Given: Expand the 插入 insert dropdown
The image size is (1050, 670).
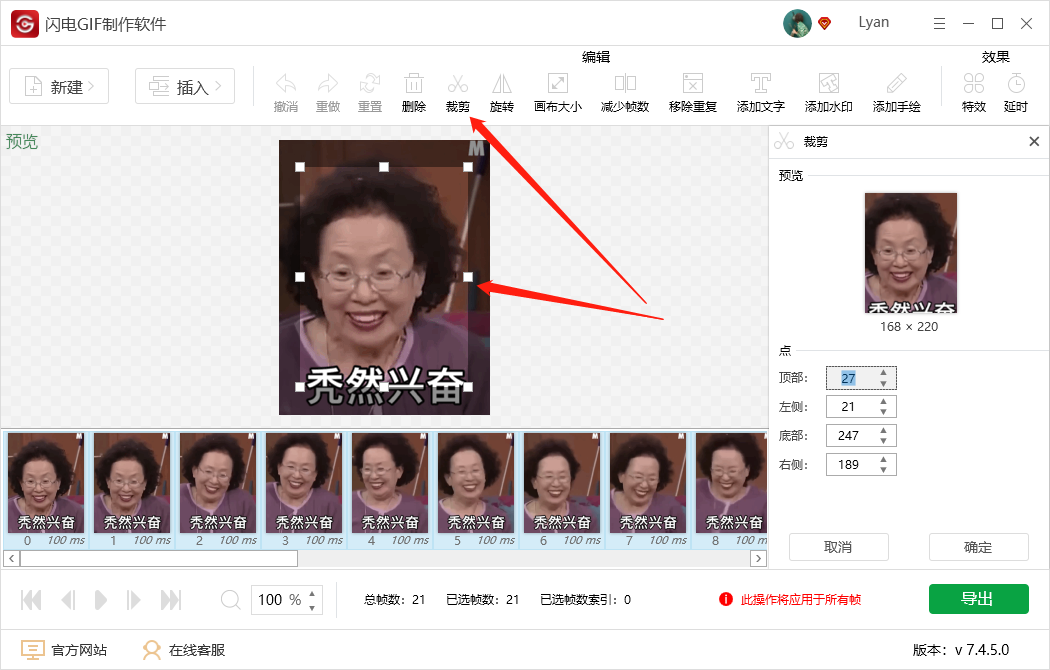Looking at the screenshot, I should coord(184,86).
